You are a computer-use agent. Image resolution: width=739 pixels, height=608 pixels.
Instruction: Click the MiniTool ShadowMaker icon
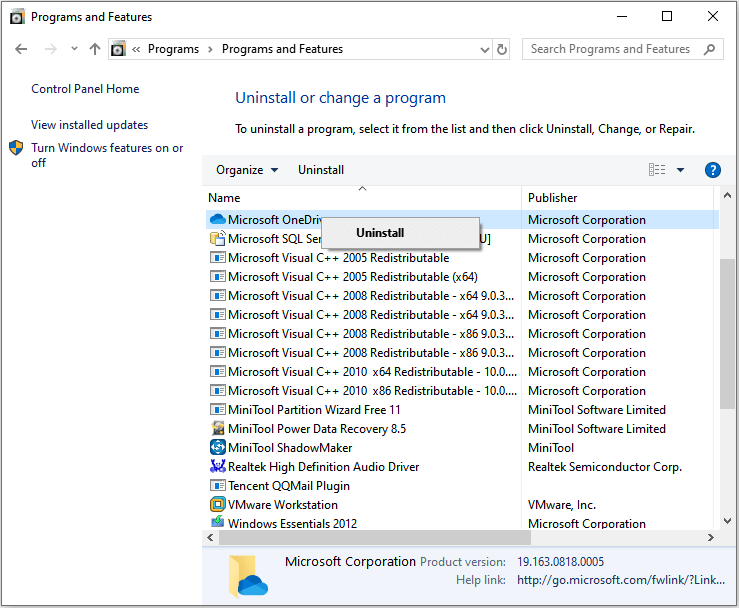(217, 447)
